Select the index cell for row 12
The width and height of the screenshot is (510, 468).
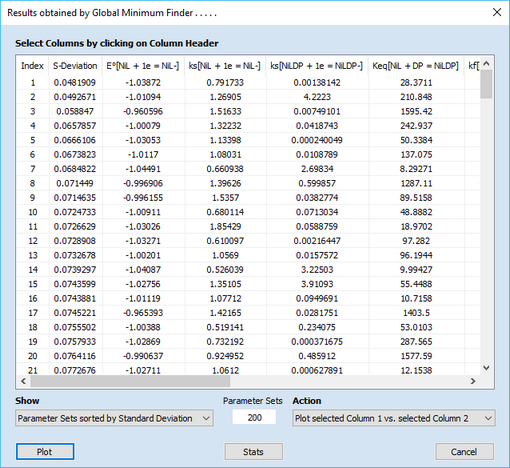click(33, 241)
